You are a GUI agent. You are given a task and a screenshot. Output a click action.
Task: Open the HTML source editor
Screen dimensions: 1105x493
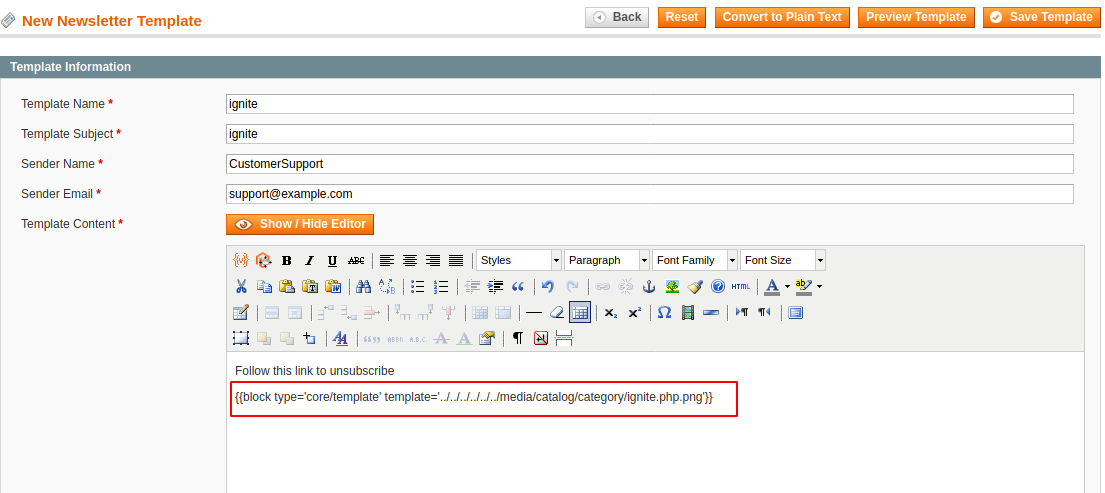pyautogui.click(x=741, y=286)
